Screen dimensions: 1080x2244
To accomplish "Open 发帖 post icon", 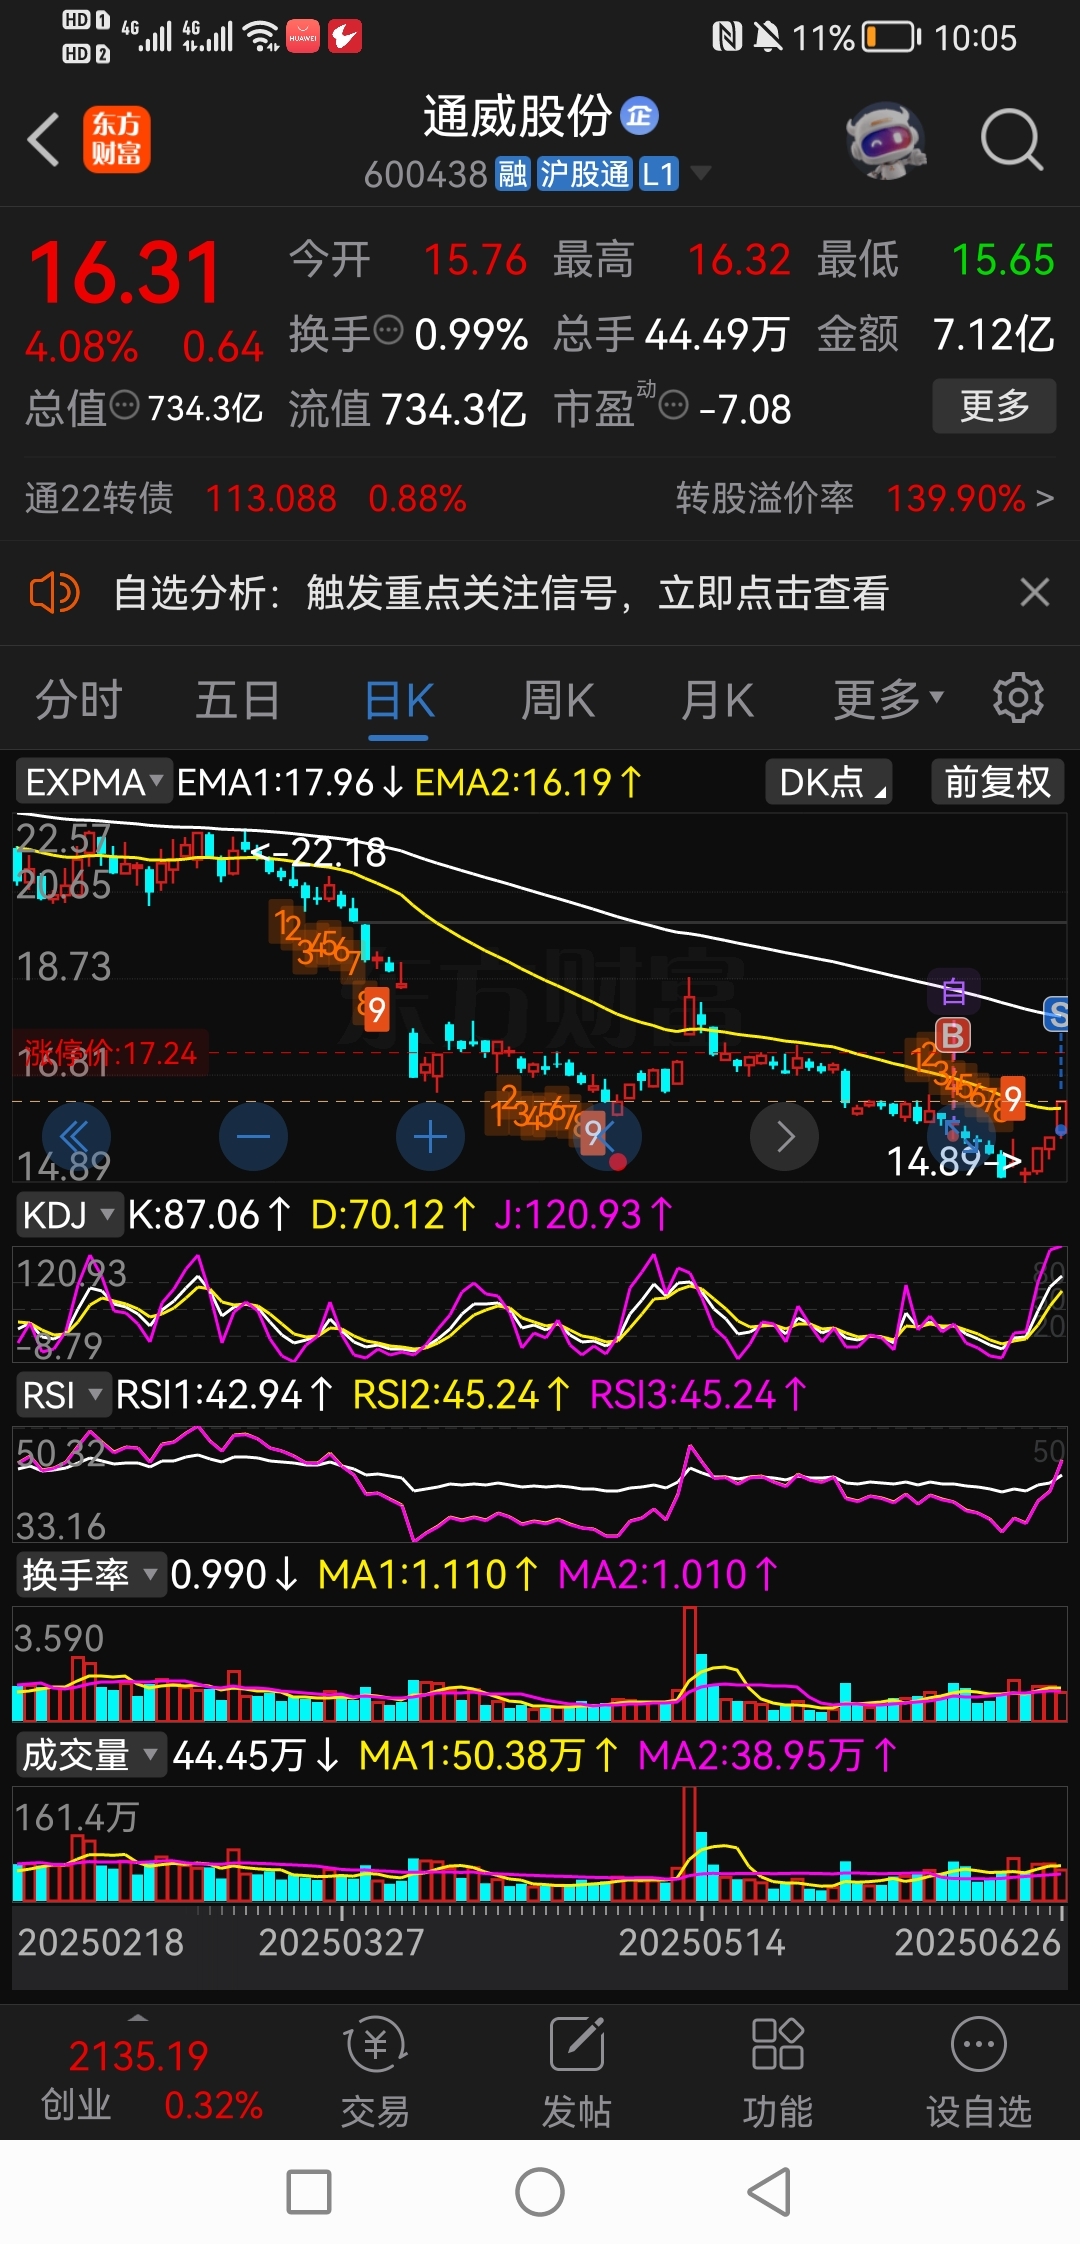I will [x=577, y=2071].
